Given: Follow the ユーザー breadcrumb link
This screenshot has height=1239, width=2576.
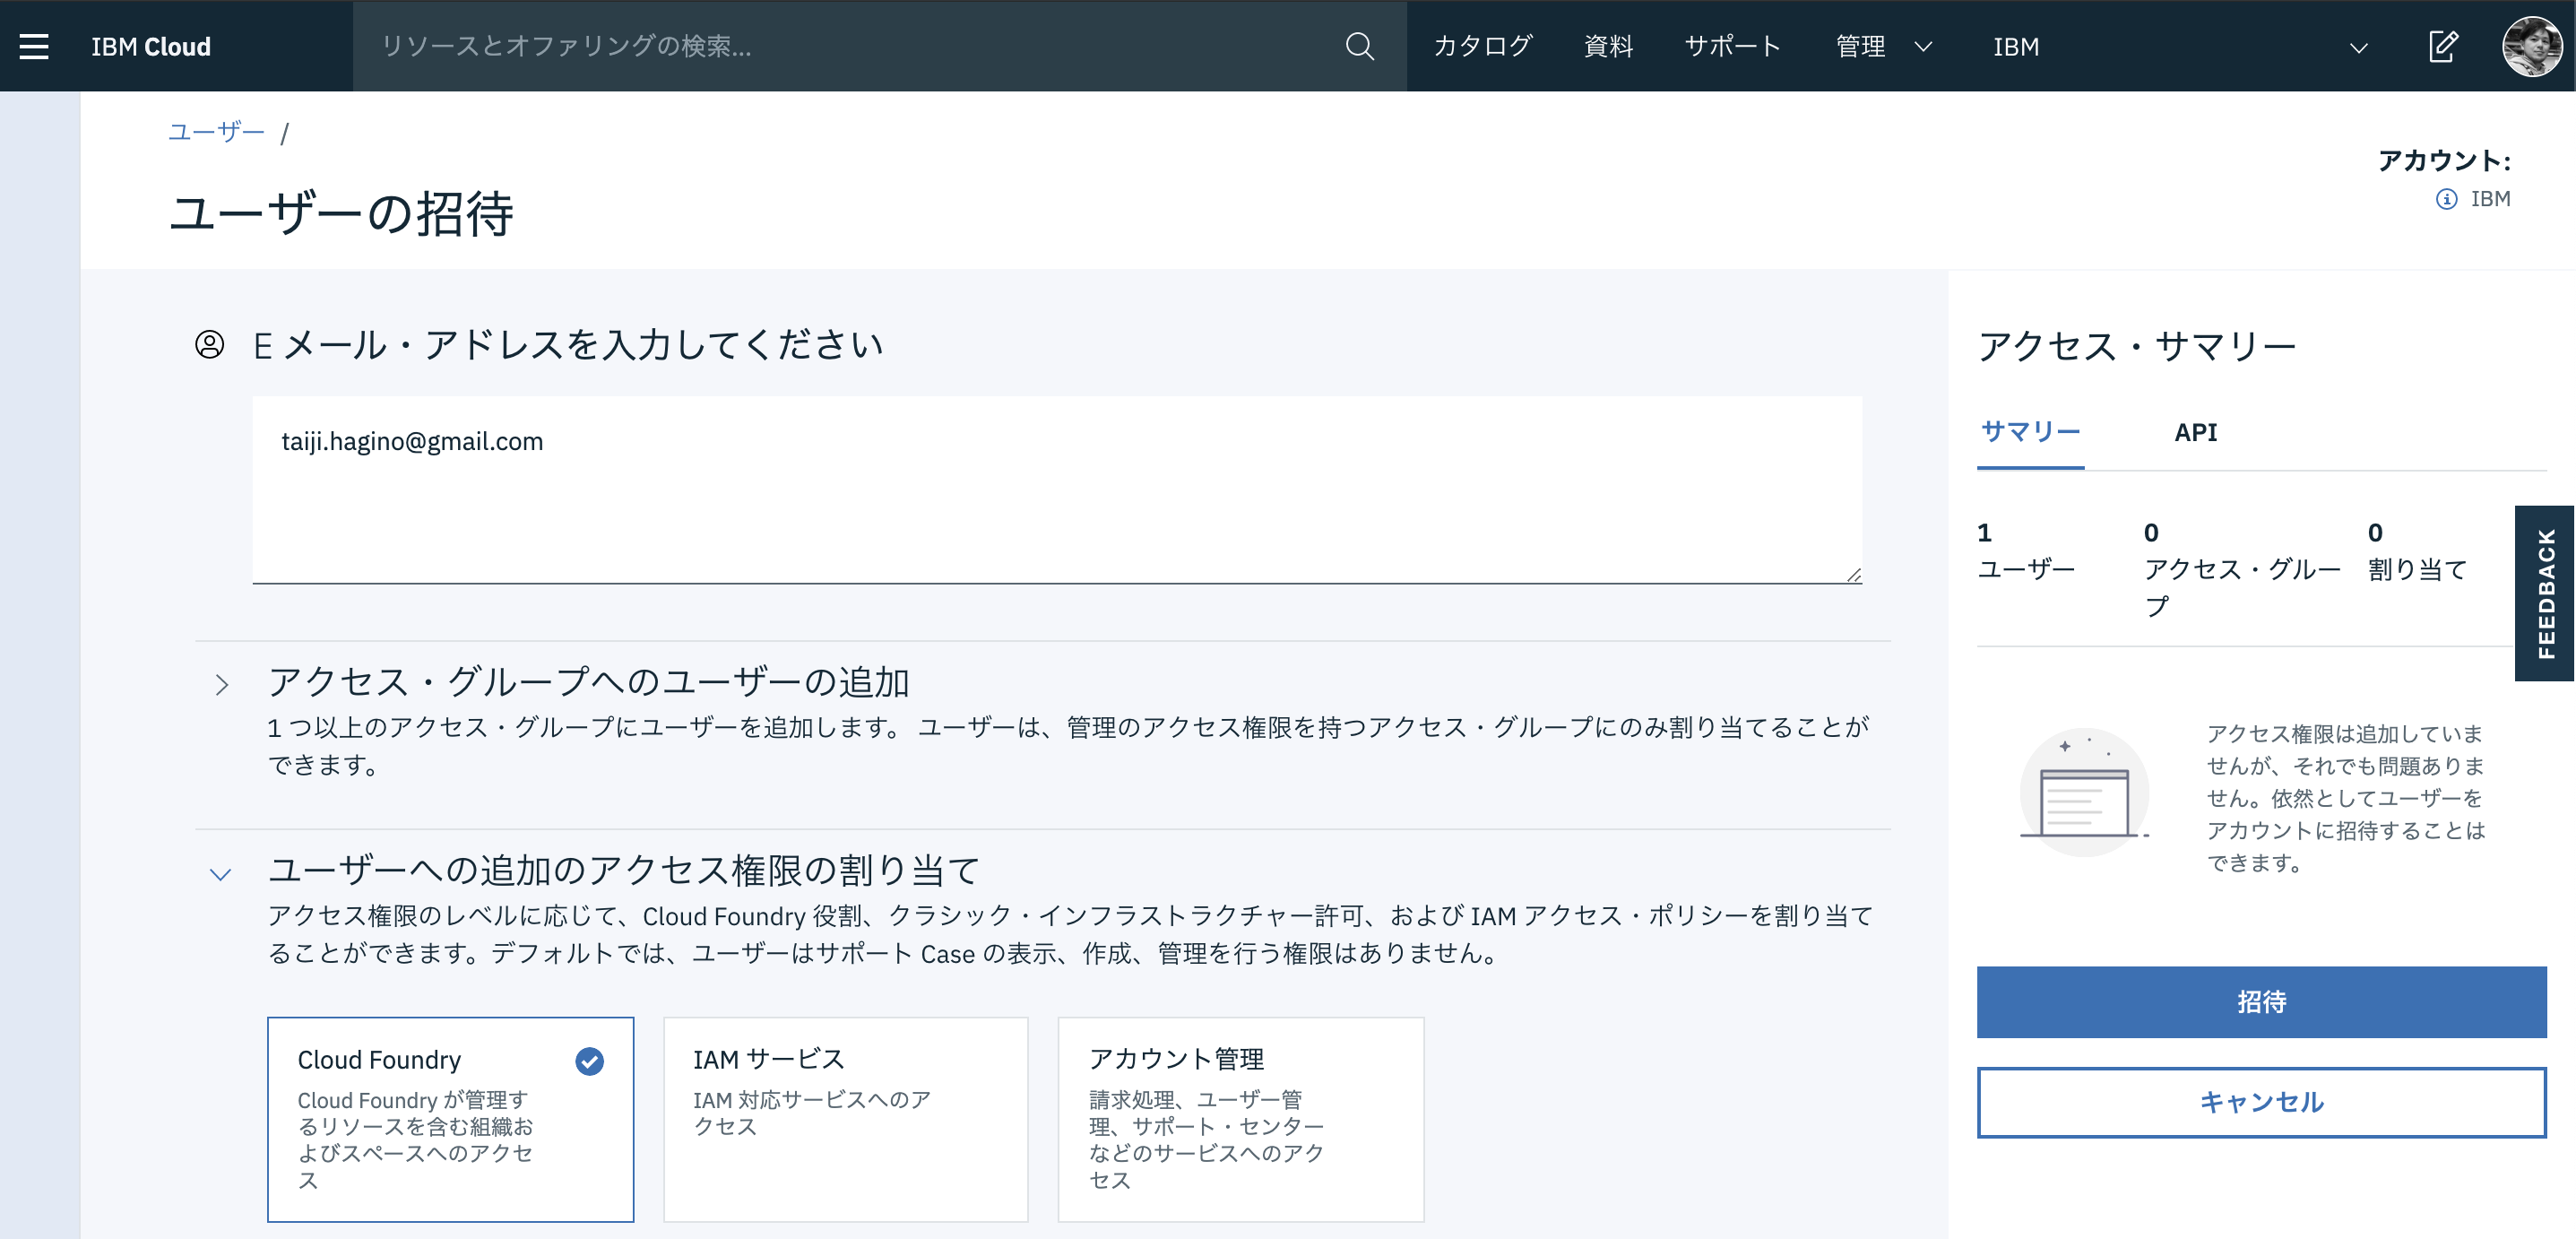Looking at the screenshot, I should click(x=216, y=132).
